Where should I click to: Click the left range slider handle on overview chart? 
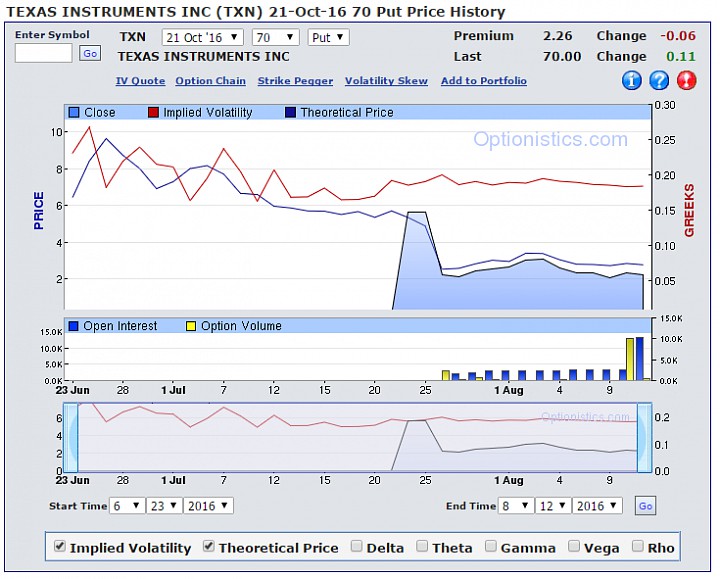click(70, 438)
